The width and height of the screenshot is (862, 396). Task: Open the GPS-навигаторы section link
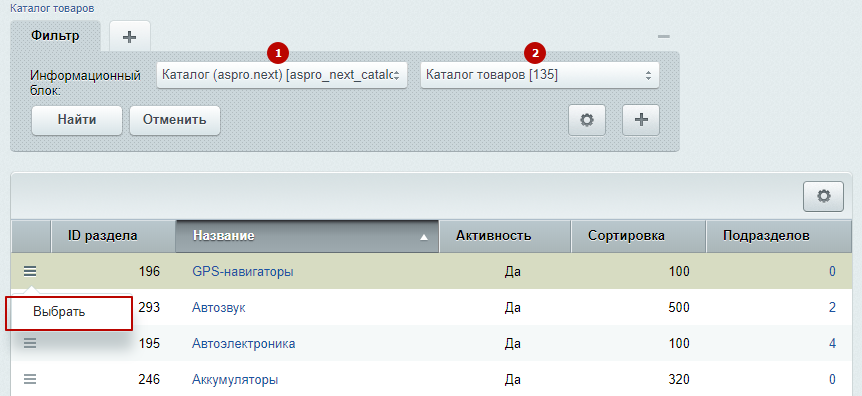(x=242, y=271)
